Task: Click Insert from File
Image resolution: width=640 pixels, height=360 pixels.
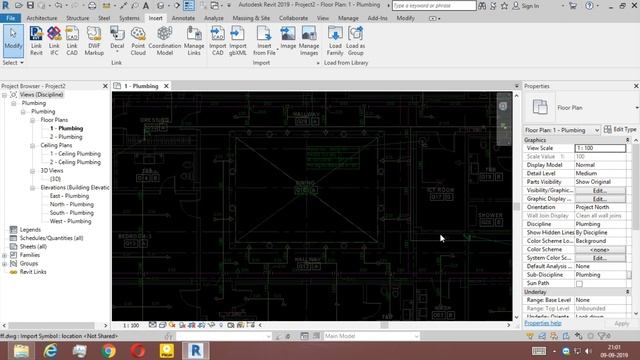Action: (x=264, y=40)
